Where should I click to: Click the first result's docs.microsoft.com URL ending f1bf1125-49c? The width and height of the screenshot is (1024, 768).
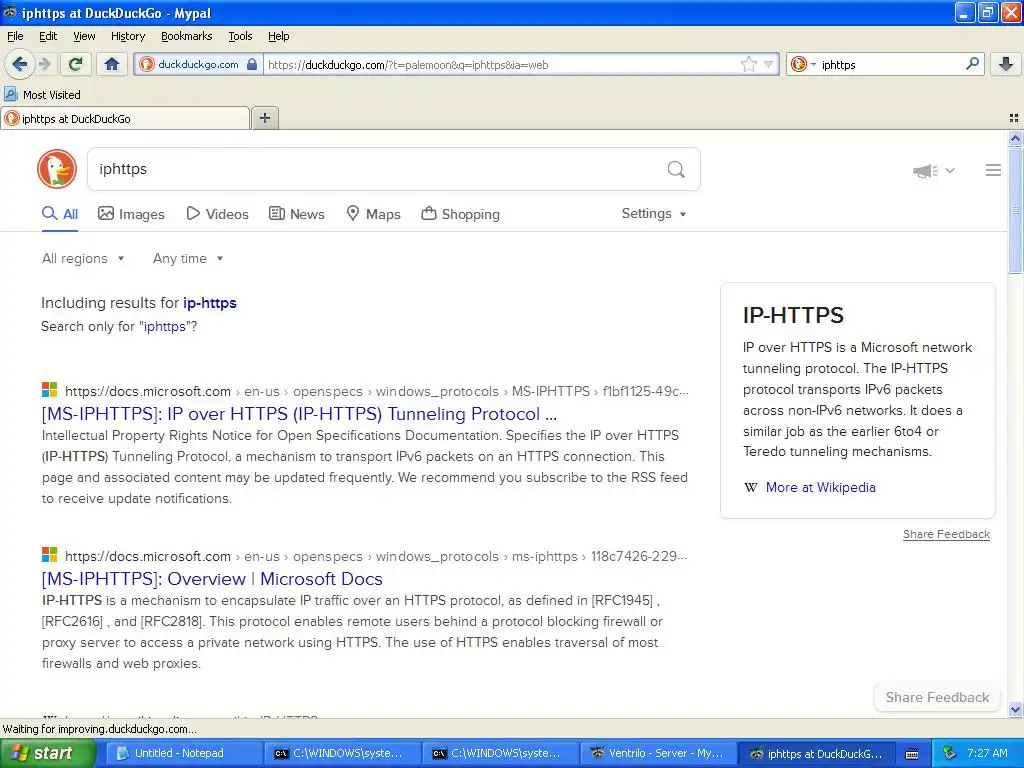[x=377, y=391]
